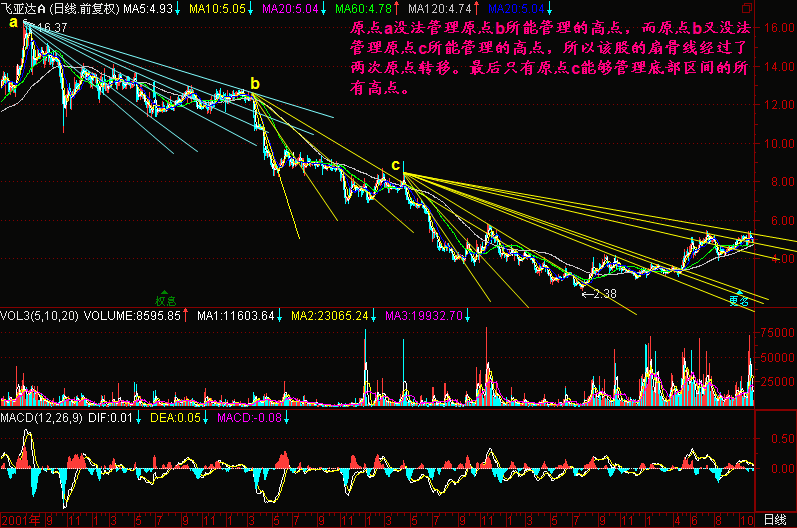This screenshot has height=528, width=797.
Task: Click the cyan down arrow after MA5:4.93
Action: 178,9
